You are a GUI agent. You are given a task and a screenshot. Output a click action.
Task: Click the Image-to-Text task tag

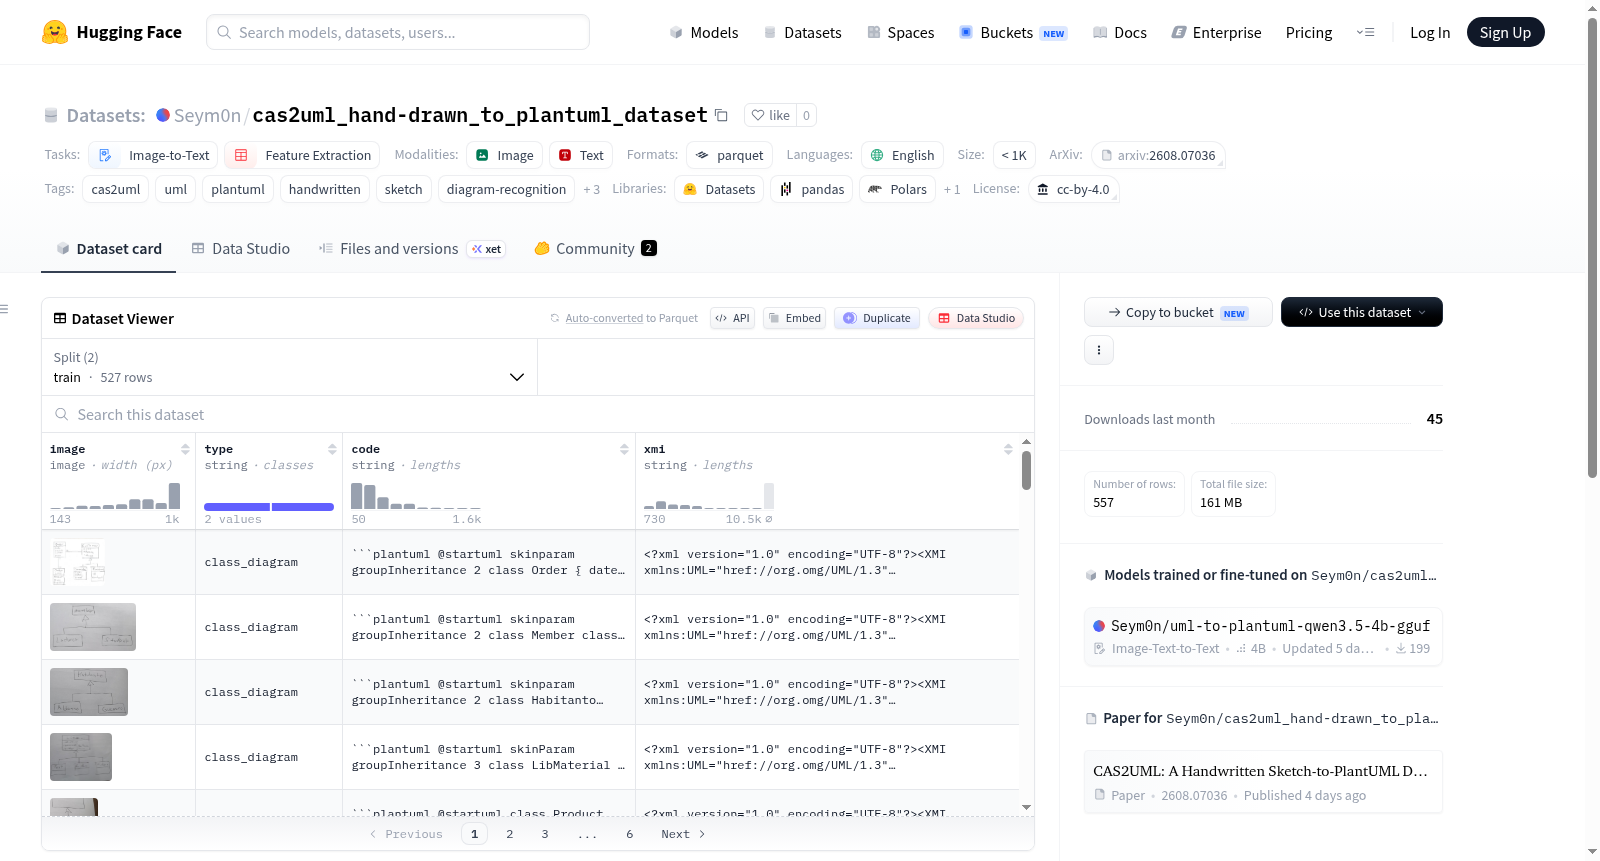click(154, 155)
